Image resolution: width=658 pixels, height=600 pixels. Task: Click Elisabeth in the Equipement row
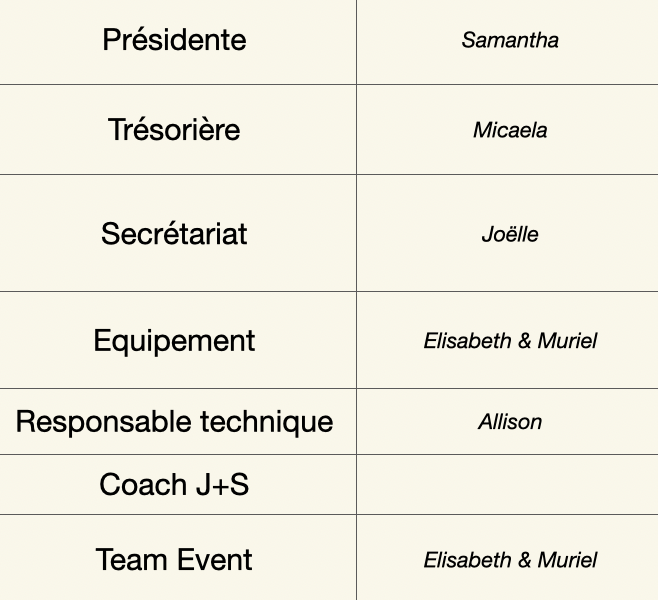click(467, 341)
